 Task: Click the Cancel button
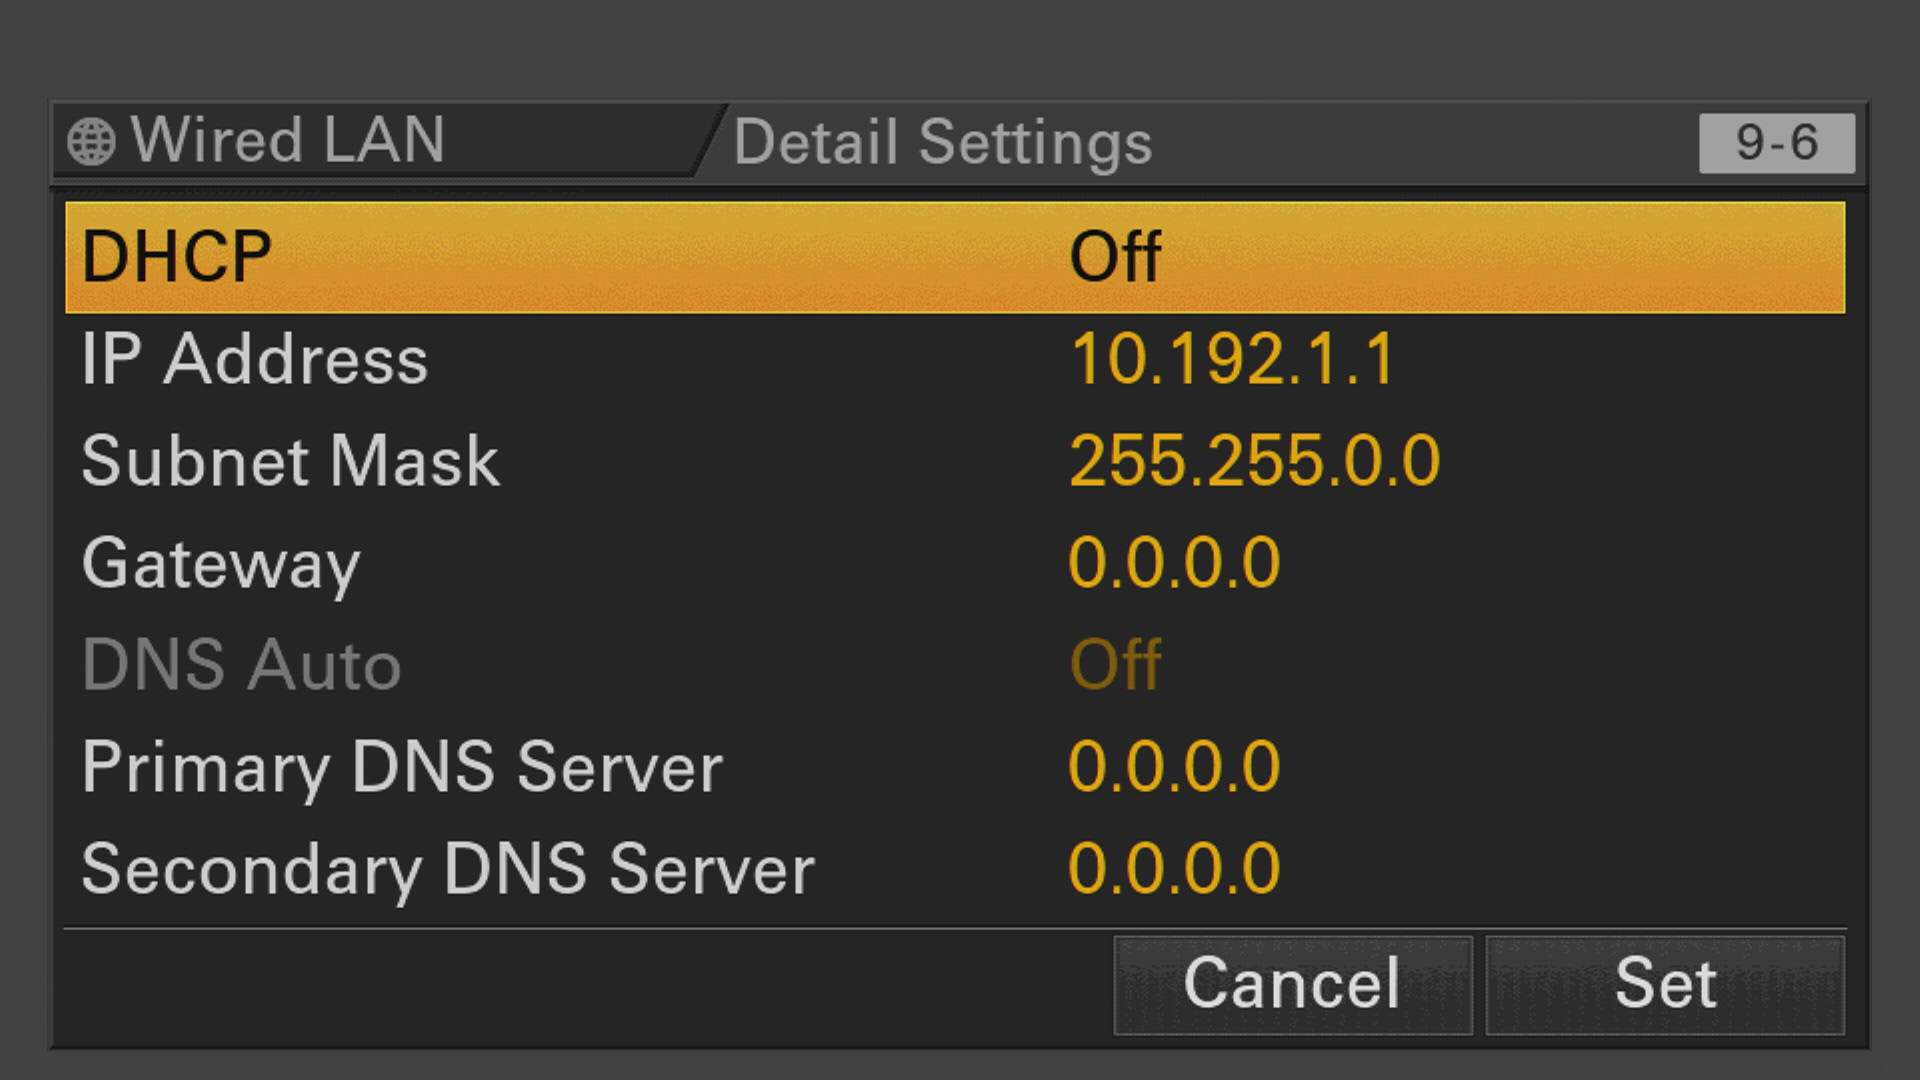coord(1292,985)
